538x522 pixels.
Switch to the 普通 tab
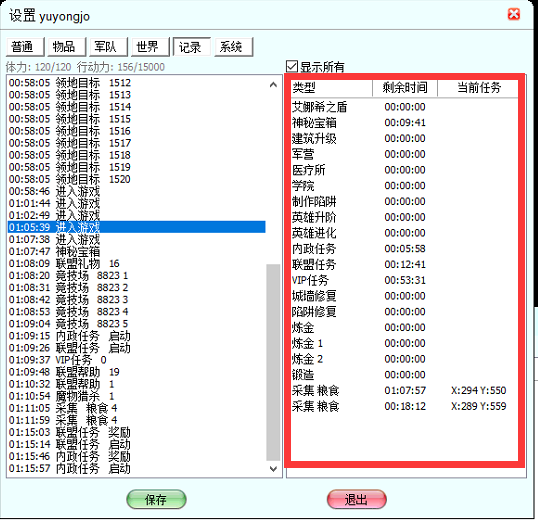[x=25, y=47]
